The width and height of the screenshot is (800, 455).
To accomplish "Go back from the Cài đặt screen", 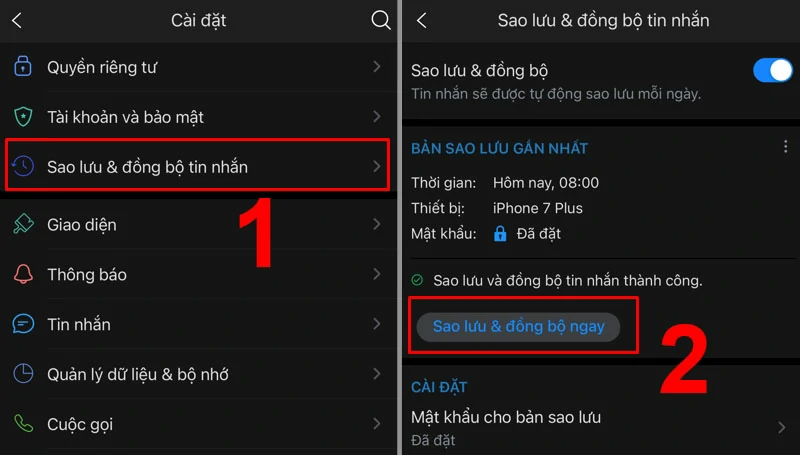I will [17, 20].
